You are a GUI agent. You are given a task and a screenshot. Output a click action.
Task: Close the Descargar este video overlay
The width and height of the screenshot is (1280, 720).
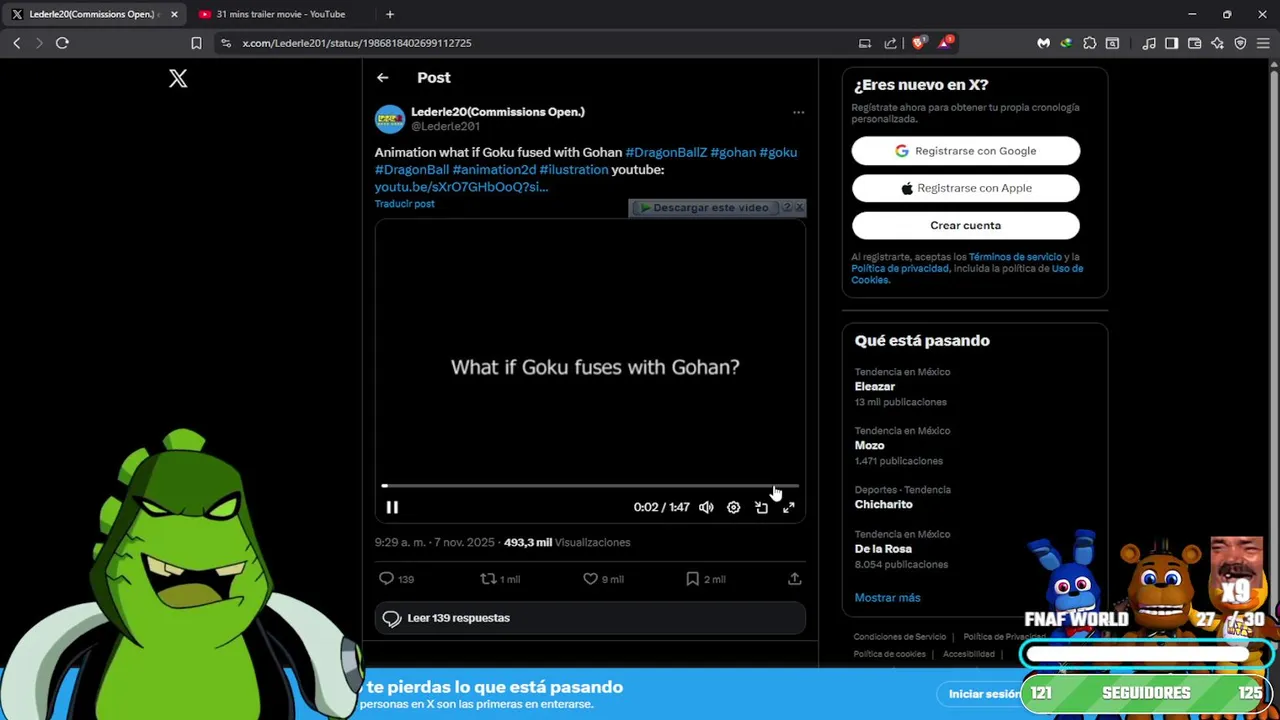coord(799,208)
